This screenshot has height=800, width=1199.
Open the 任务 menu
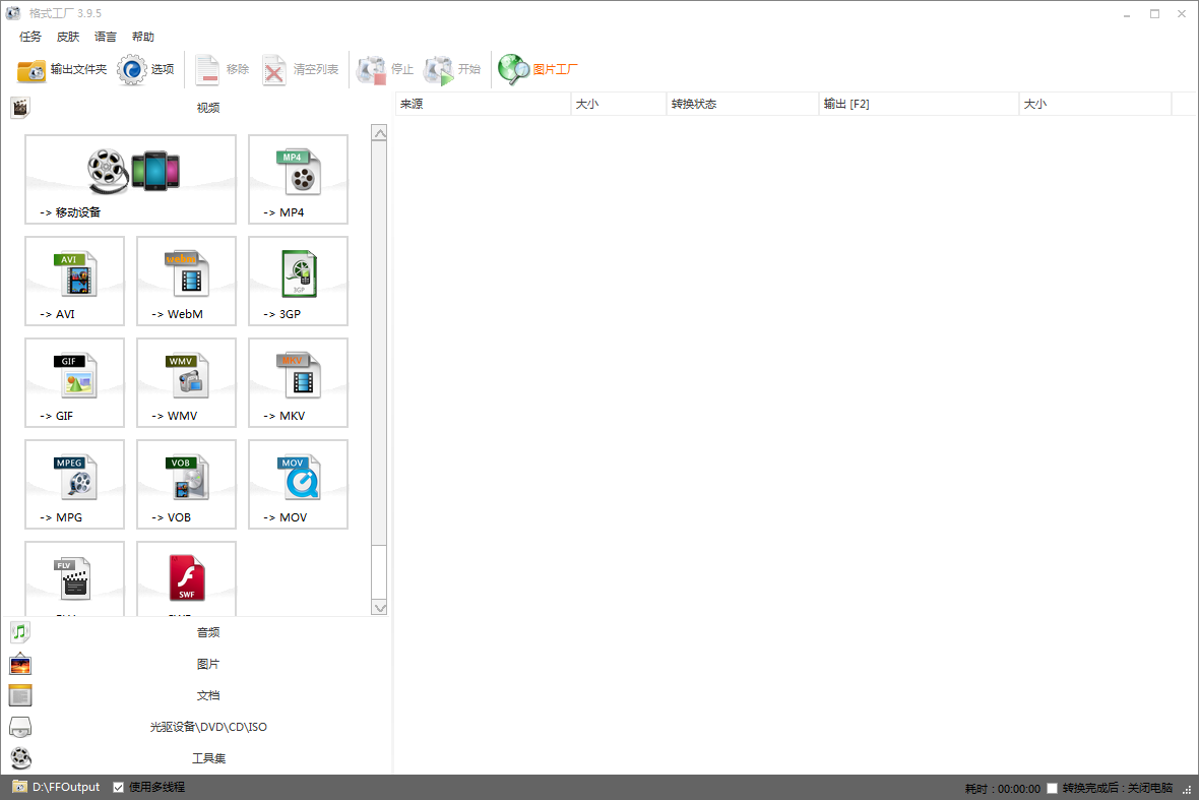(x=31, y=37)
